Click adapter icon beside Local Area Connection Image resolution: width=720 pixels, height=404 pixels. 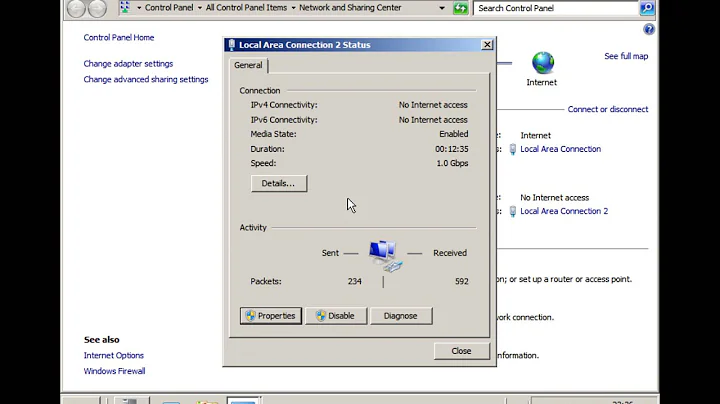point(512,149)
